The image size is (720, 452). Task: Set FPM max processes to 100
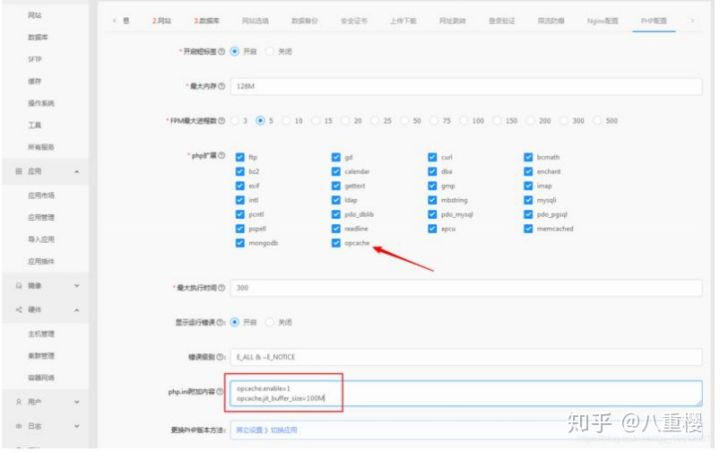463,121
